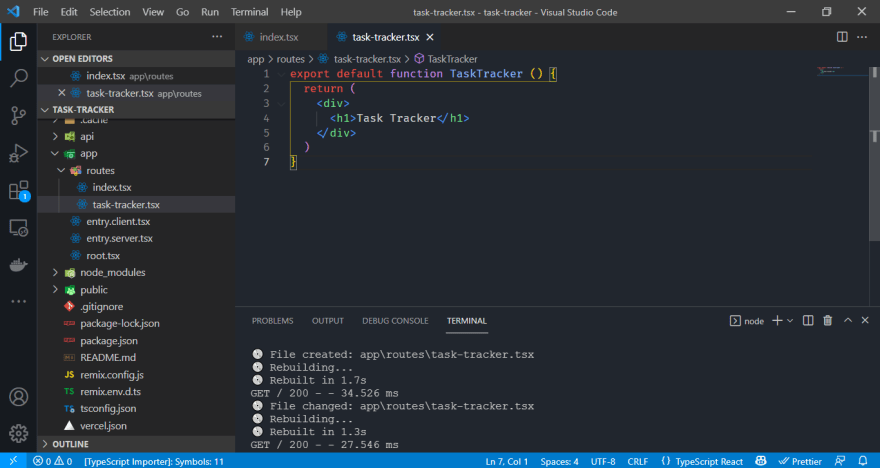Viewport: 880px width, 468px height.
Task: Click the routes breadcrumb segment
Action: [290, 59]
